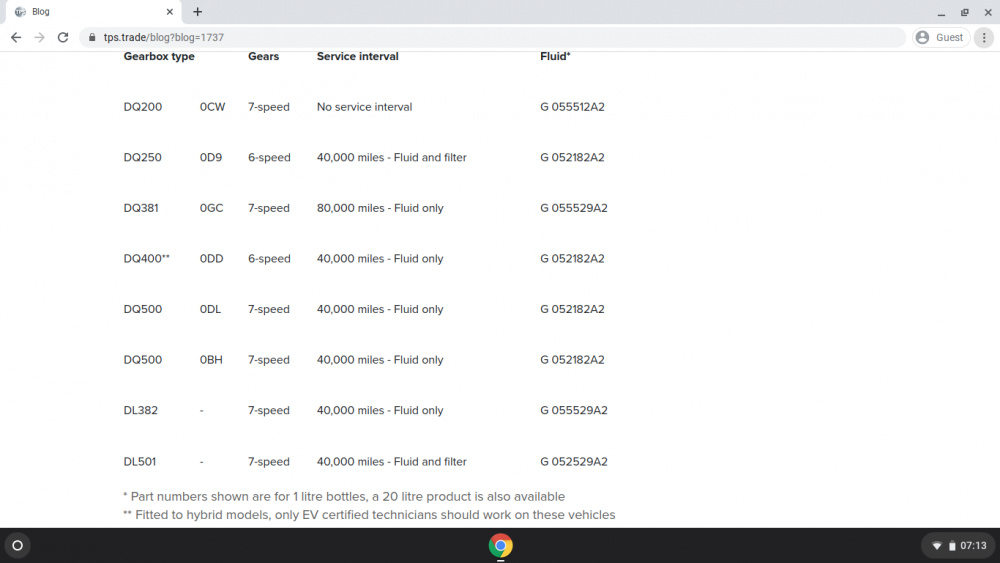
Task: Click the battery status icon
Action: click(952, 546)
